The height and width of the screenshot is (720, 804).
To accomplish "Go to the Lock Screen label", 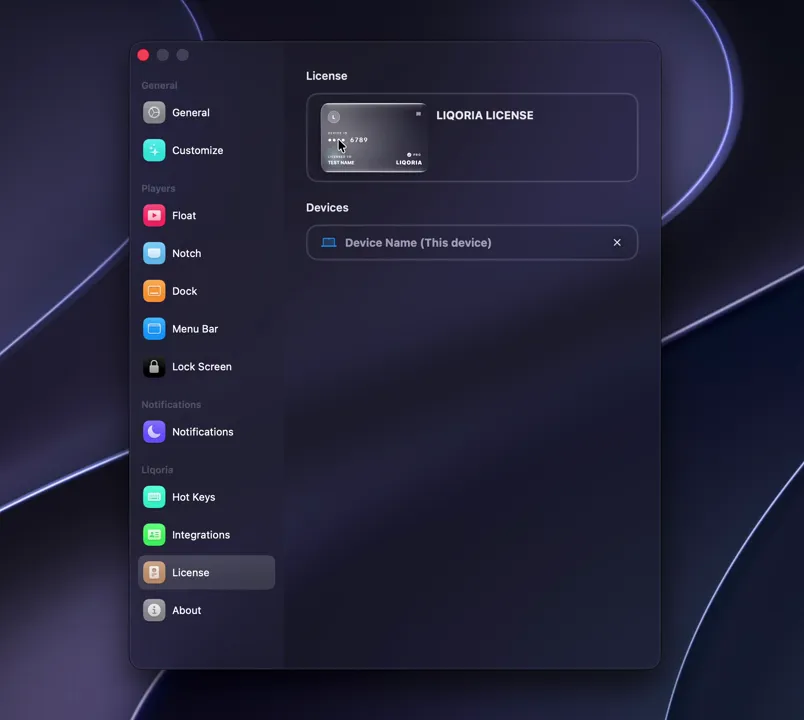I will (x=202, y=367).
